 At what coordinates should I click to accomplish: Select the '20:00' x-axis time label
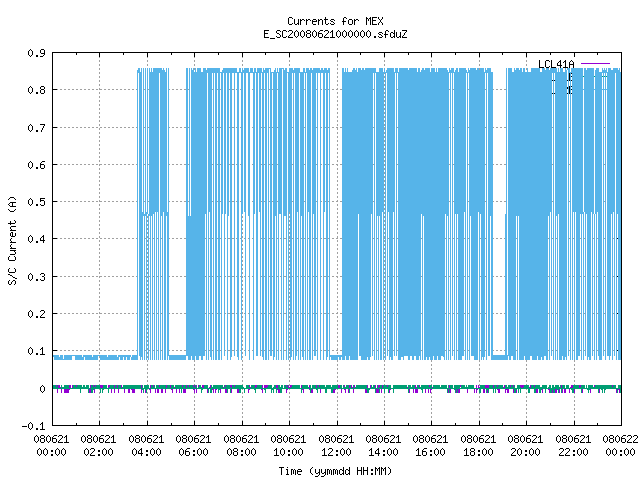pos(525,452)
